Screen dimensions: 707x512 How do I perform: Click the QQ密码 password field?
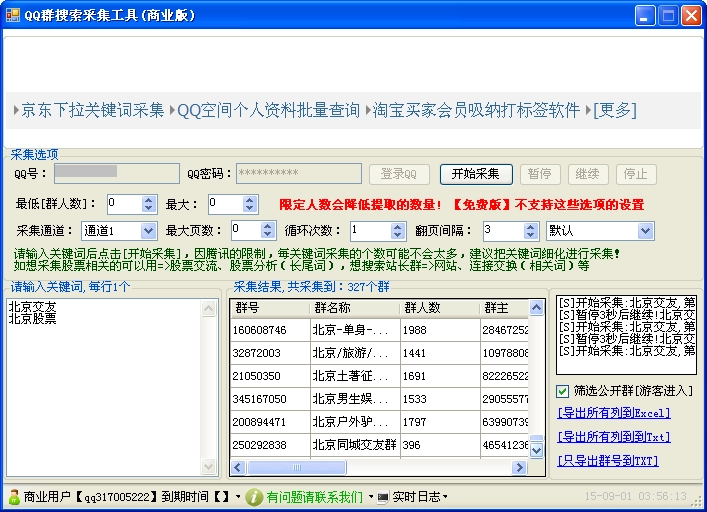(299, 174)
